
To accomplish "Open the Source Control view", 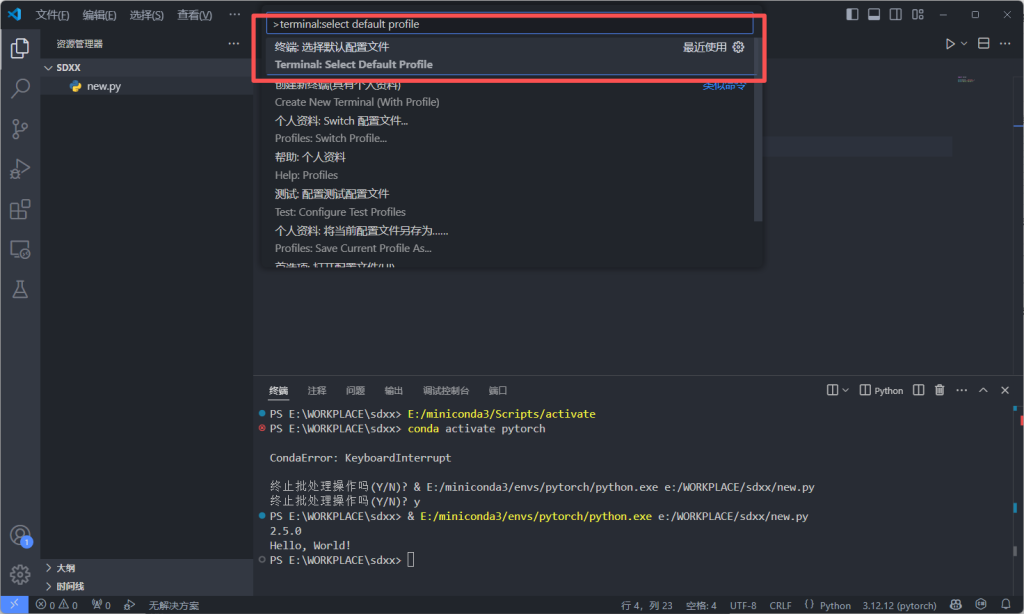I will click(x=20, y=129).
